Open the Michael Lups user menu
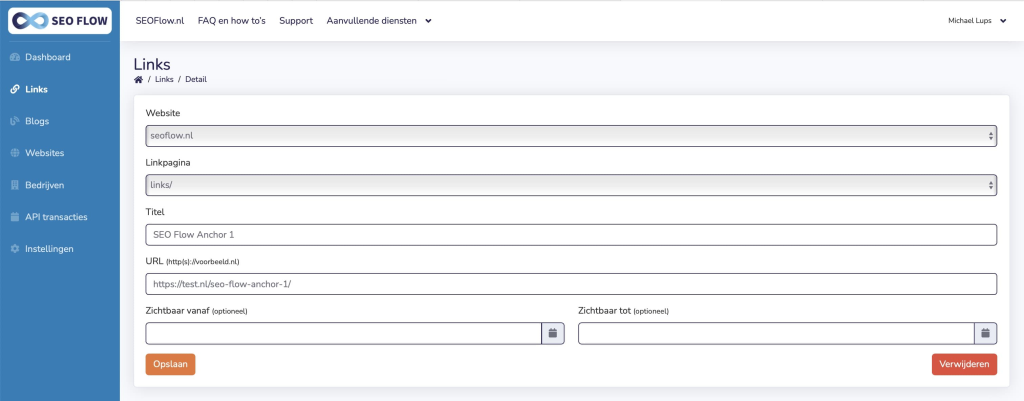This screenshot has width=1024, height=401. point(977,21)
